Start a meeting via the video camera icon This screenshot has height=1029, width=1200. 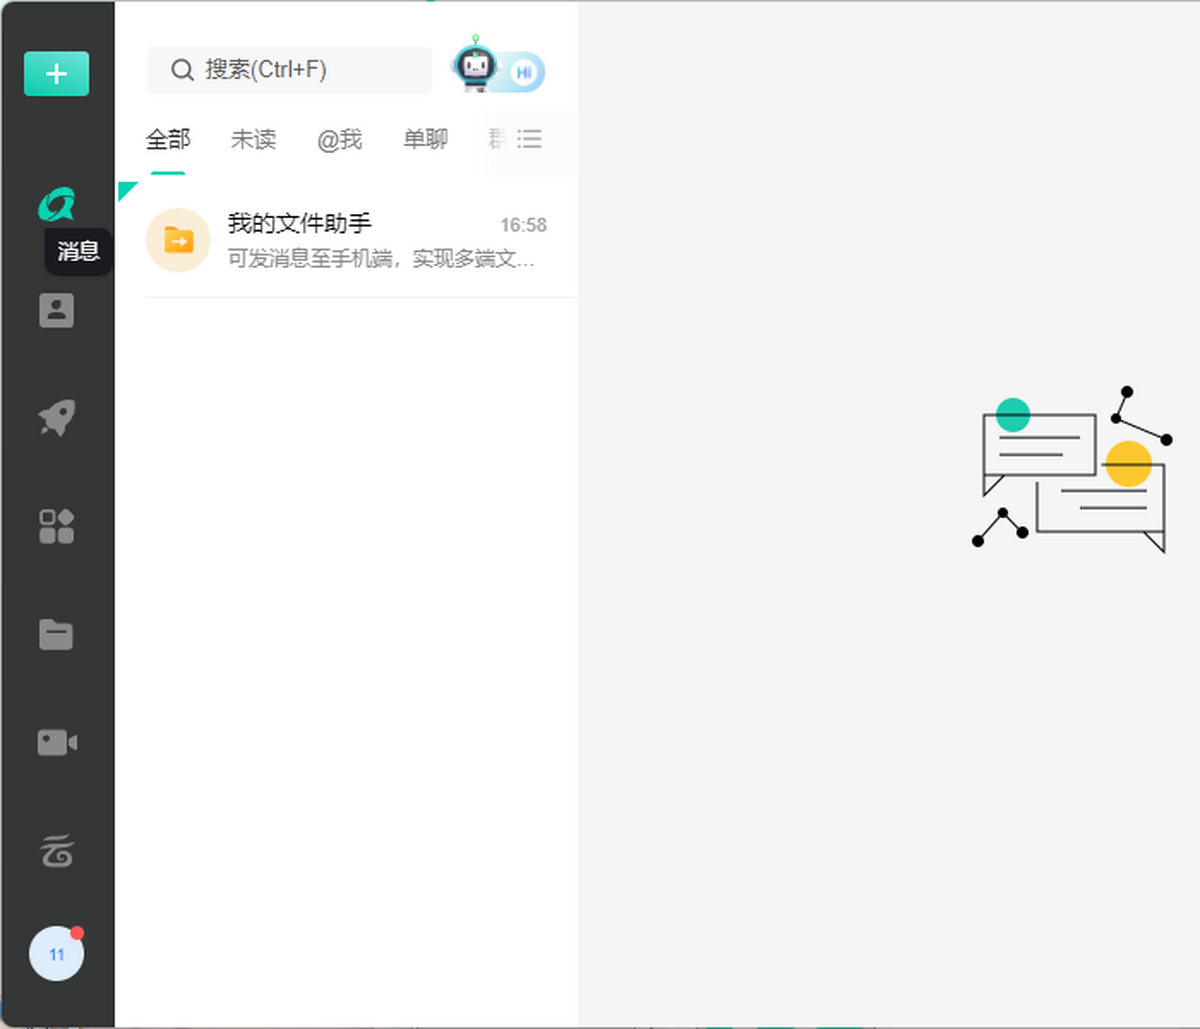click(57, 742)
